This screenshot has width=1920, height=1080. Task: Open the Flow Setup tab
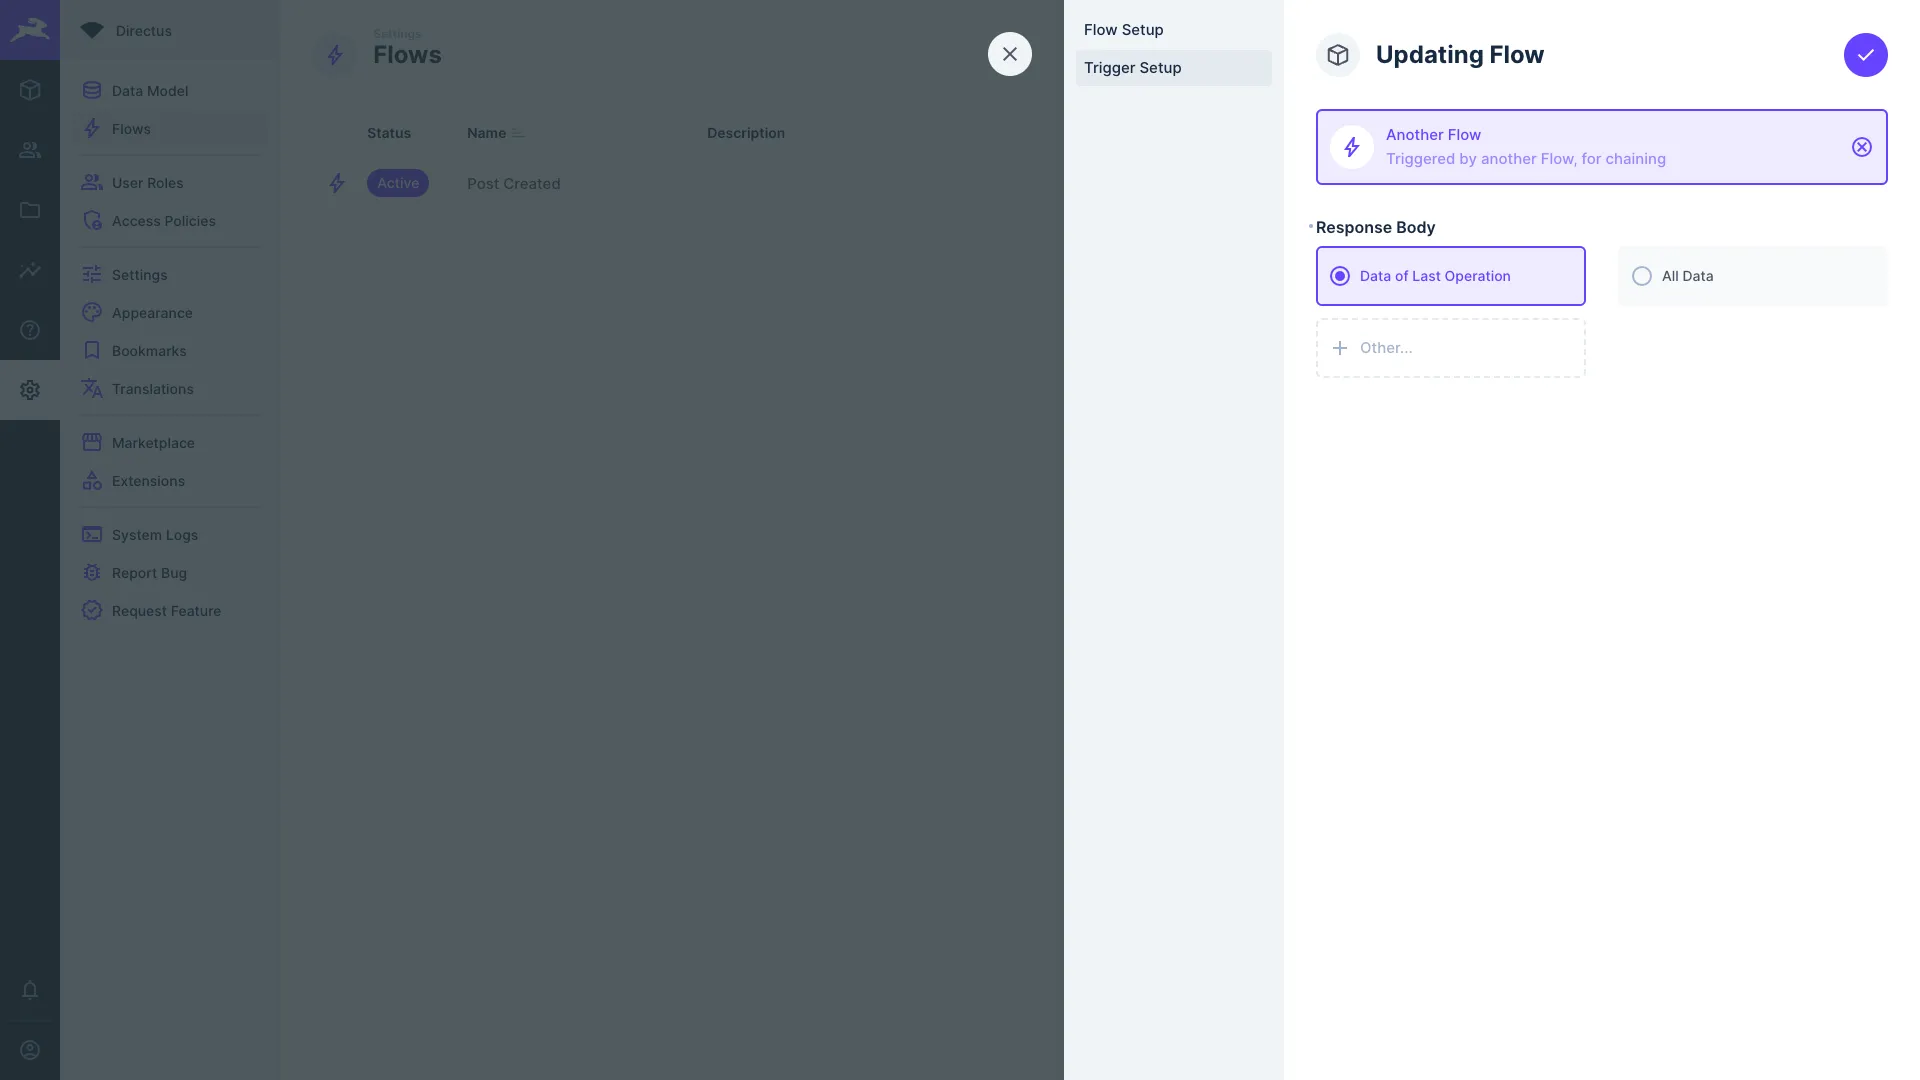click(1122, 30)
